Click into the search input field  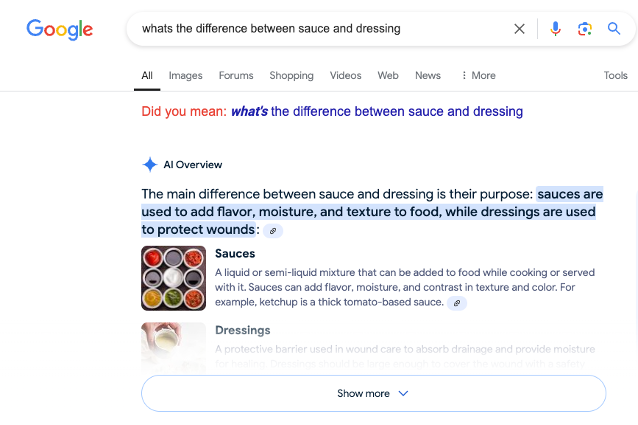point(320,29)
